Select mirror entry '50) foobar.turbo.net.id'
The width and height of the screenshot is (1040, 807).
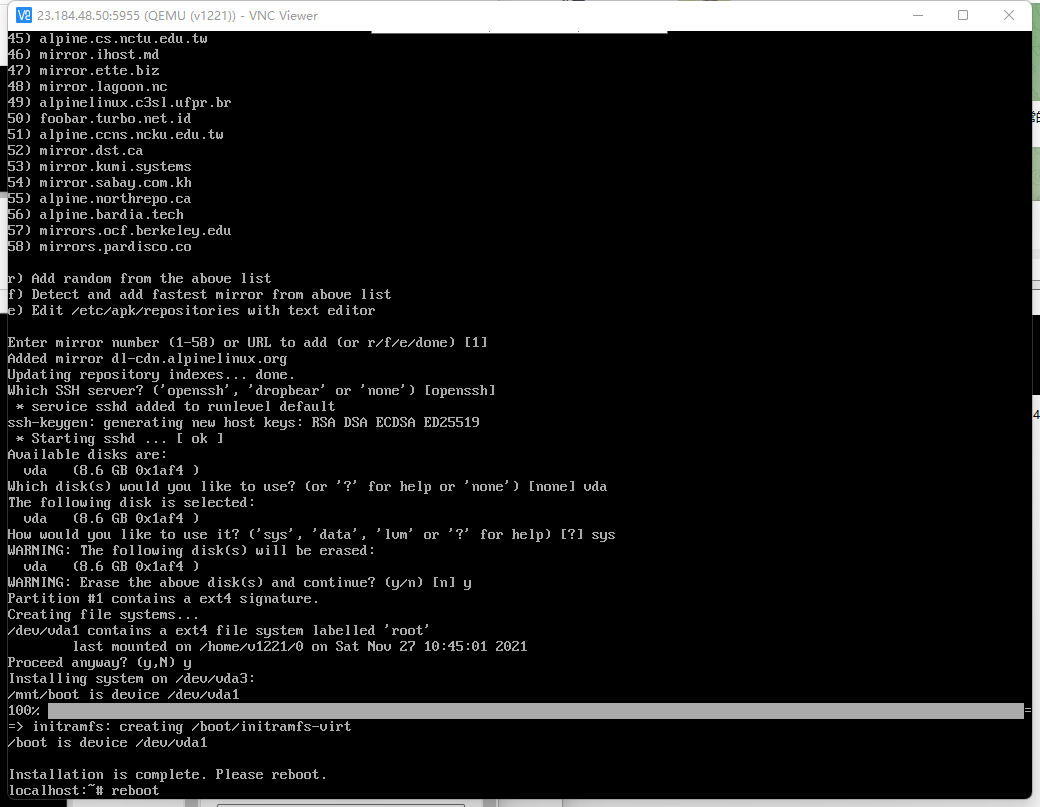[99, 119]
